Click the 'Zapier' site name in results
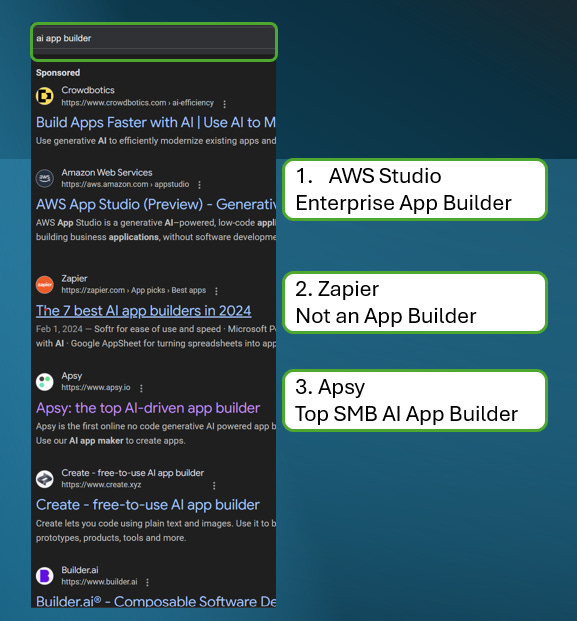577x621 pixels. coord(74,279)
